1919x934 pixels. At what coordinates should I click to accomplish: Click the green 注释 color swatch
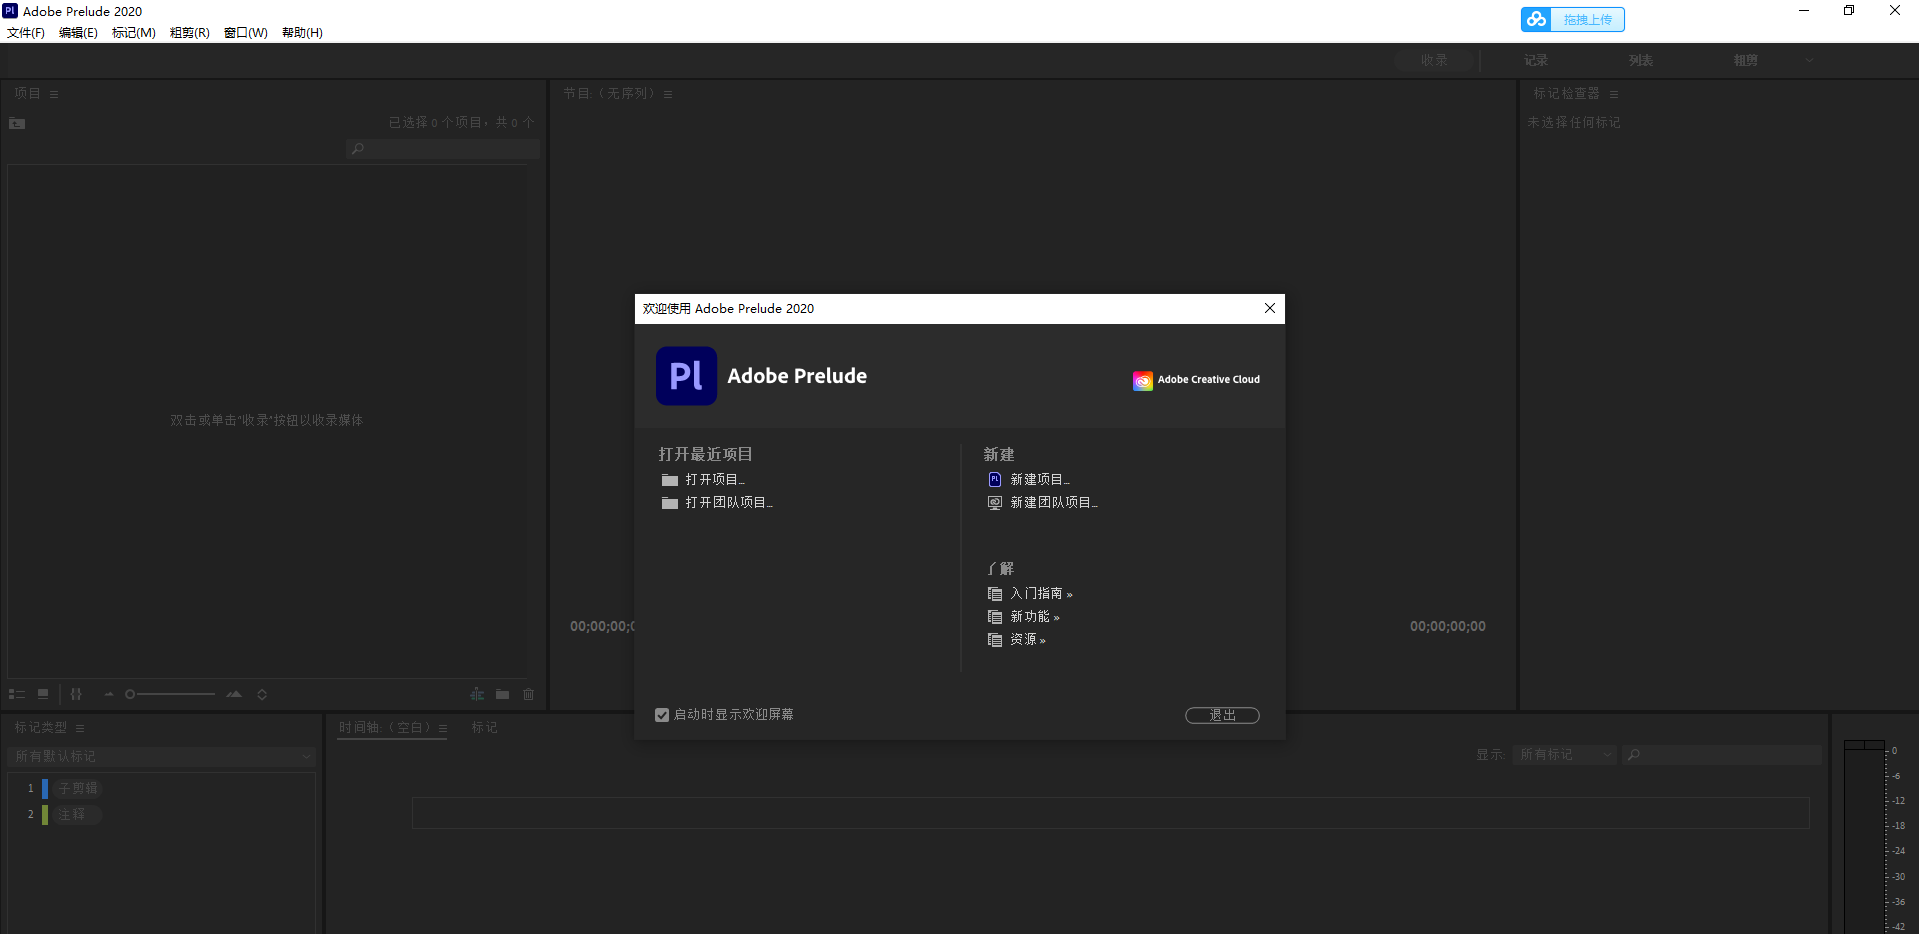point(45,815)
